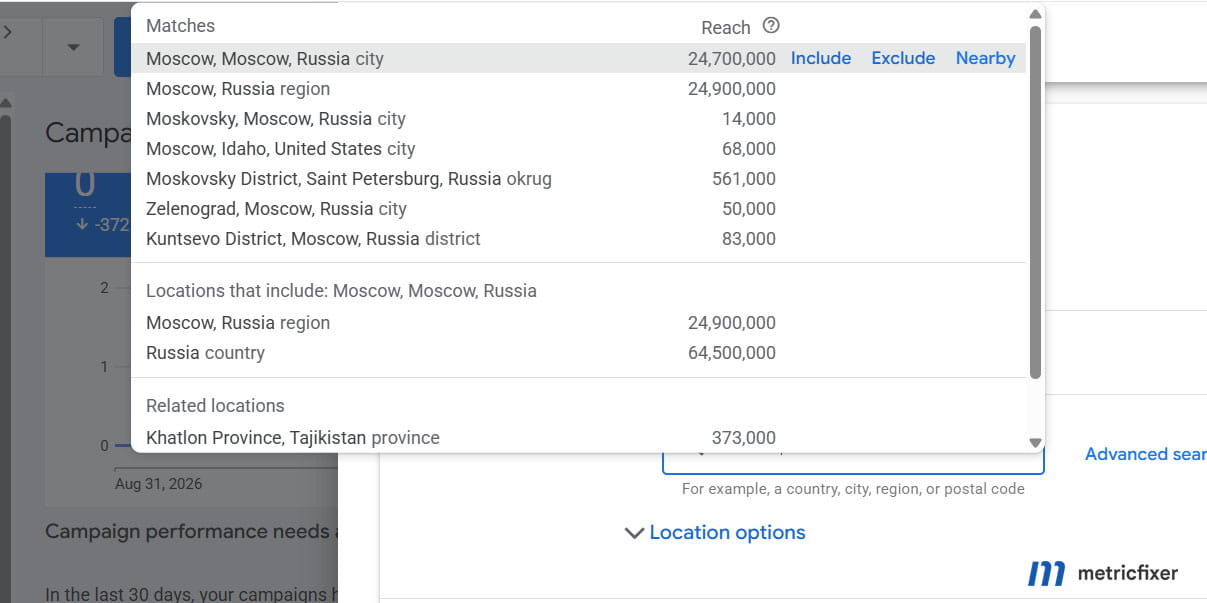Include Moscow, Moscow, Russia city
This screenshot has width=1207, height=603.
pyautogui.click(x=821, y=58)
